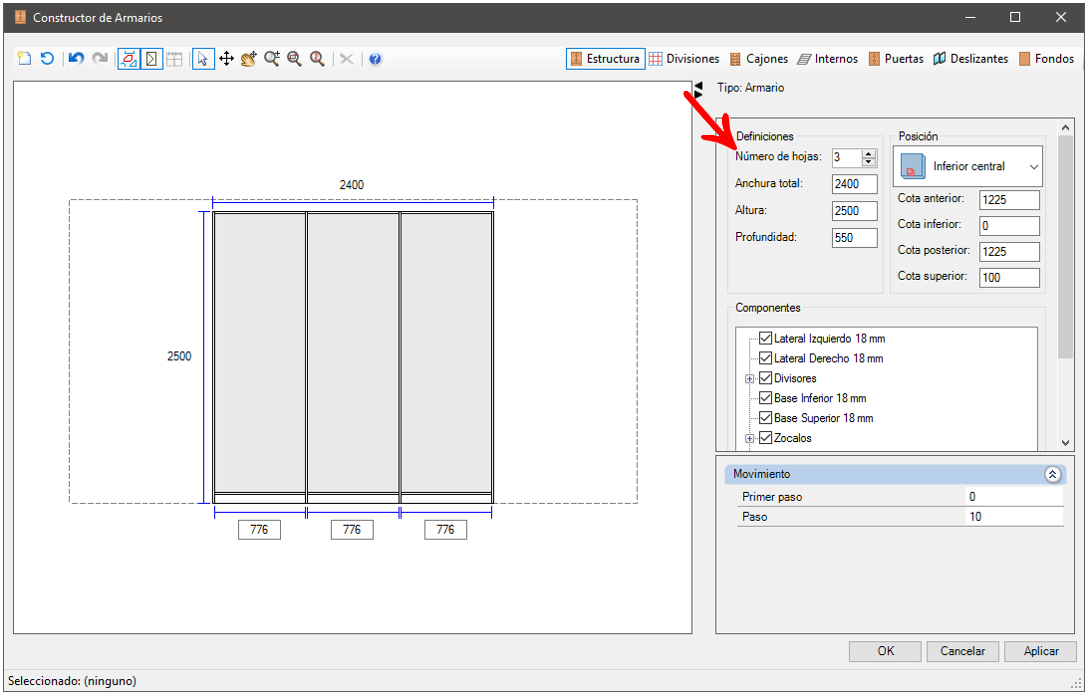The height and width of the screenshot is (697, 1088).
Task: Select the Base Superior 18 mm tree label
Action: (824, 418)
